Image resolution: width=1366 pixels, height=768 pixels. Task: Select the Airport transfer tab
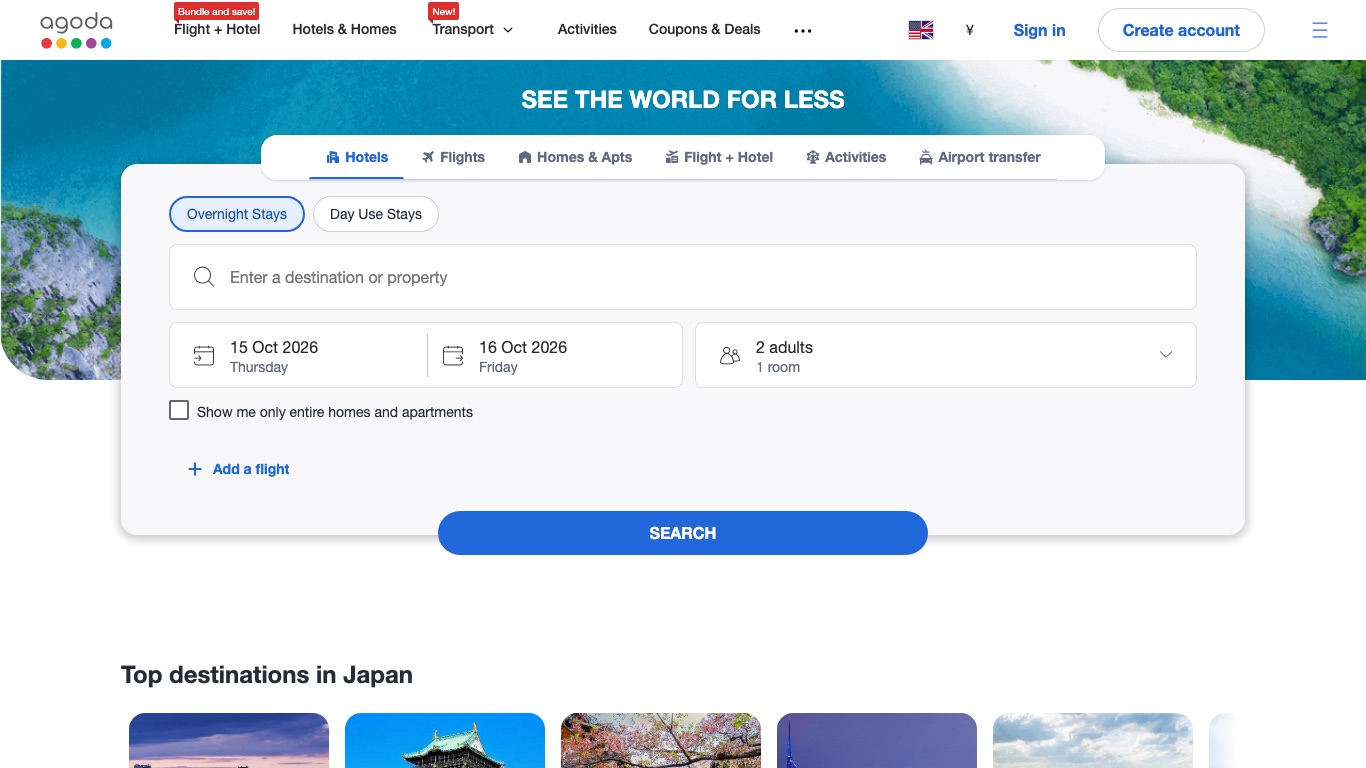(x=980, y=157)
